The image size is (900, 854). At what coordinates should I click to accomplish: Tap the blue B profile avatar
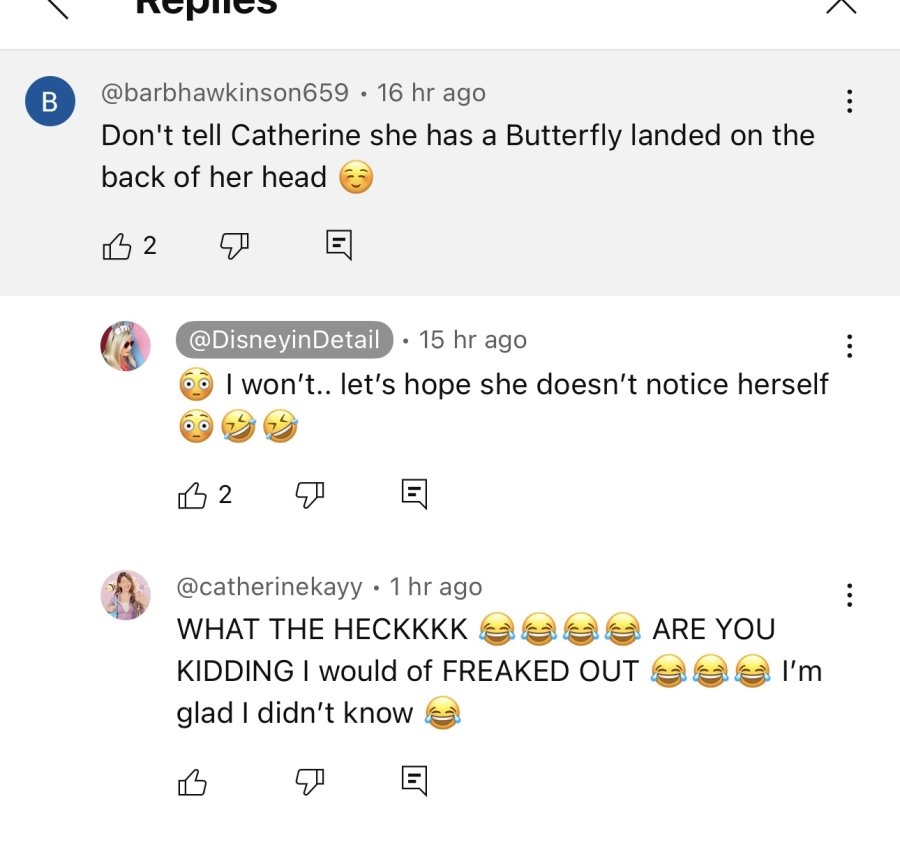50,101
